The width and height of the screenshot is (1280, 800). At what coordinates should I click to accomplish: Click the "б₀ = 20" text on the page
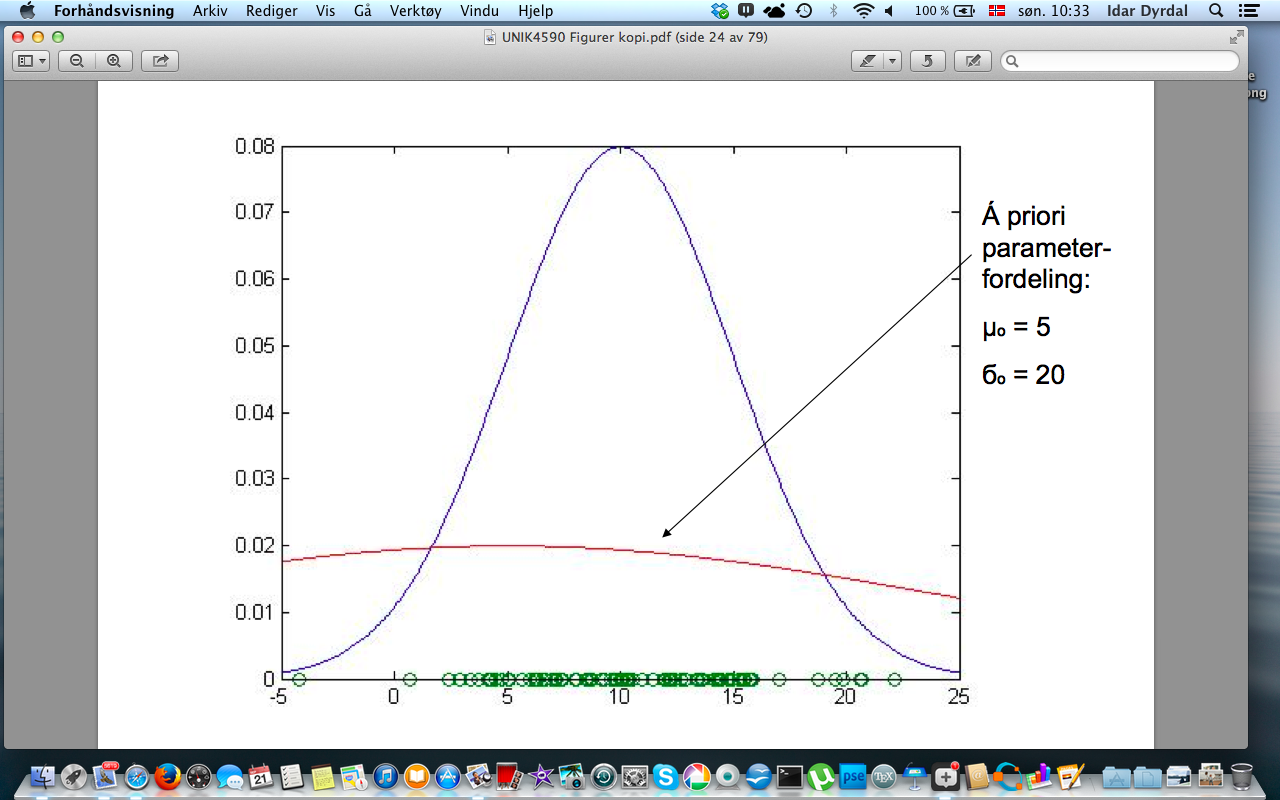coord(1023,376)
